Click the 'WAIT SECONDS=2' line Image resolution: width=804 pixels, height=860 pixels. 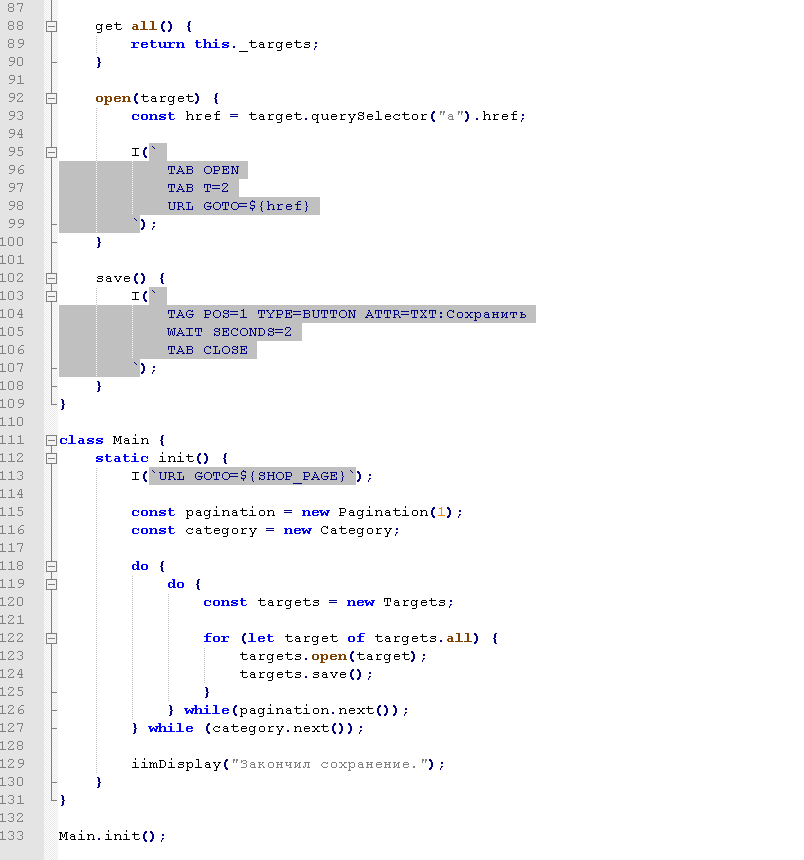pos(229,332)
